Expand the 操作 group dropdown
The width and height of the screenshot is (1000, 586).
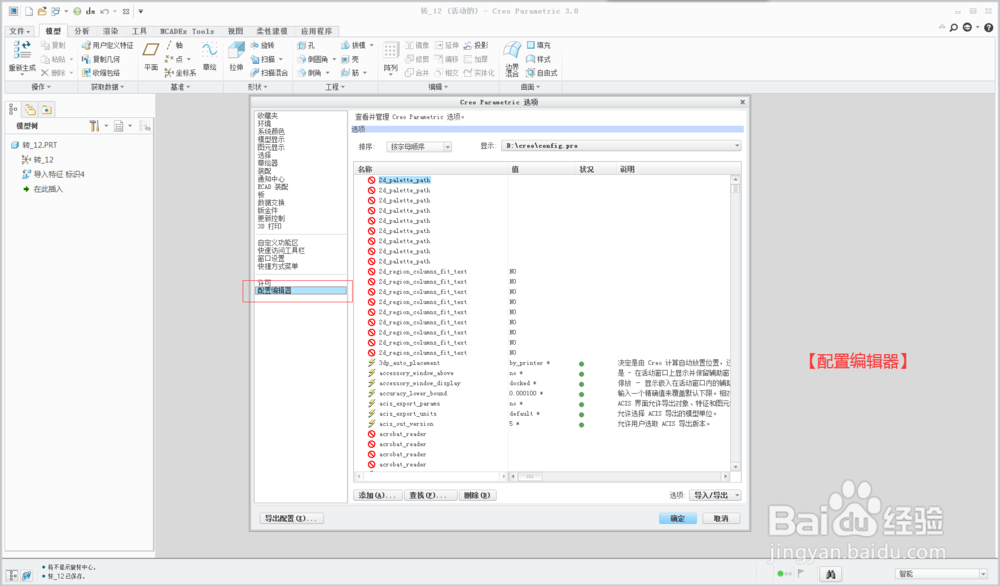click(x=41, y=87)
